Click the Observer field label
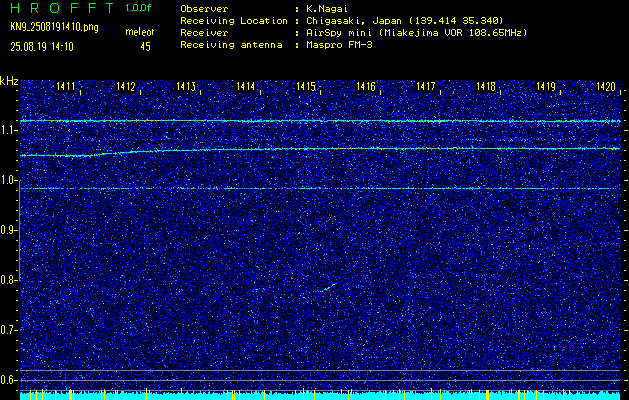Viewport: 629px width, 400px height. [204, 8]
